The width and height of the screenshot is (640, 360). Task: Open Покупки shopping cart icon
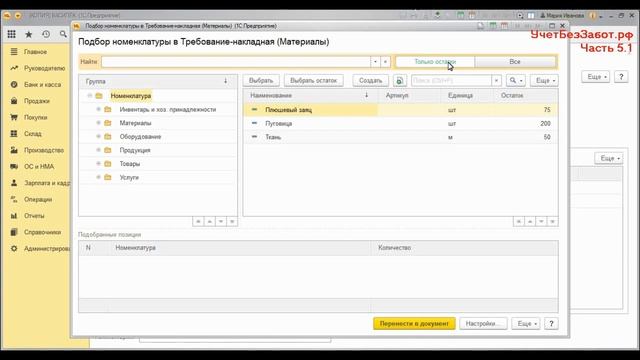pyautogui.click(x=14, y=117)
